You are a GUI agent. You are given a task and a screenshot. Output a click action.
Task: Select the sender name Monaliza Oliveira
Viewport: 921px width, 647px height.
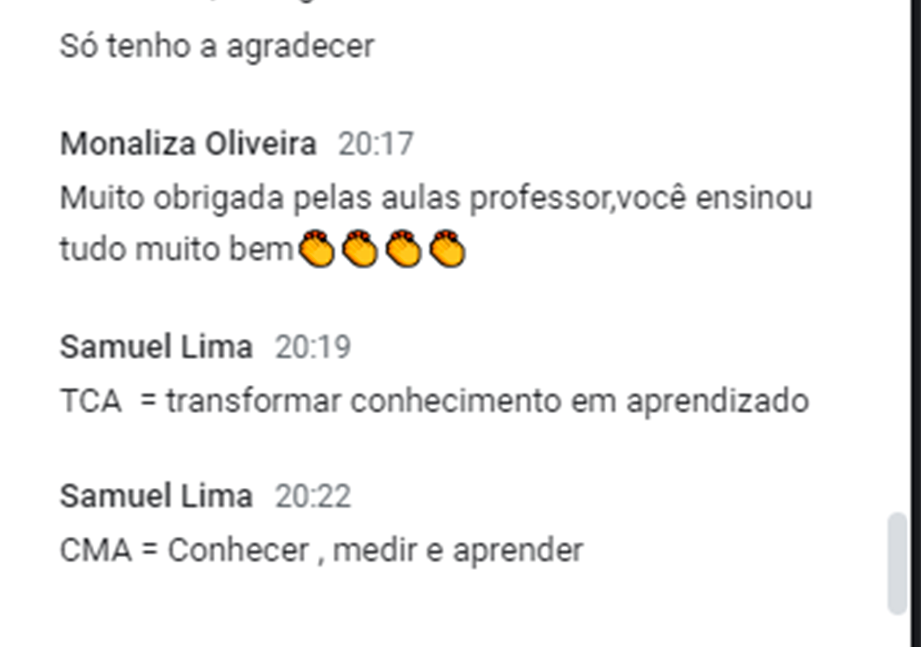coord(189,144)
